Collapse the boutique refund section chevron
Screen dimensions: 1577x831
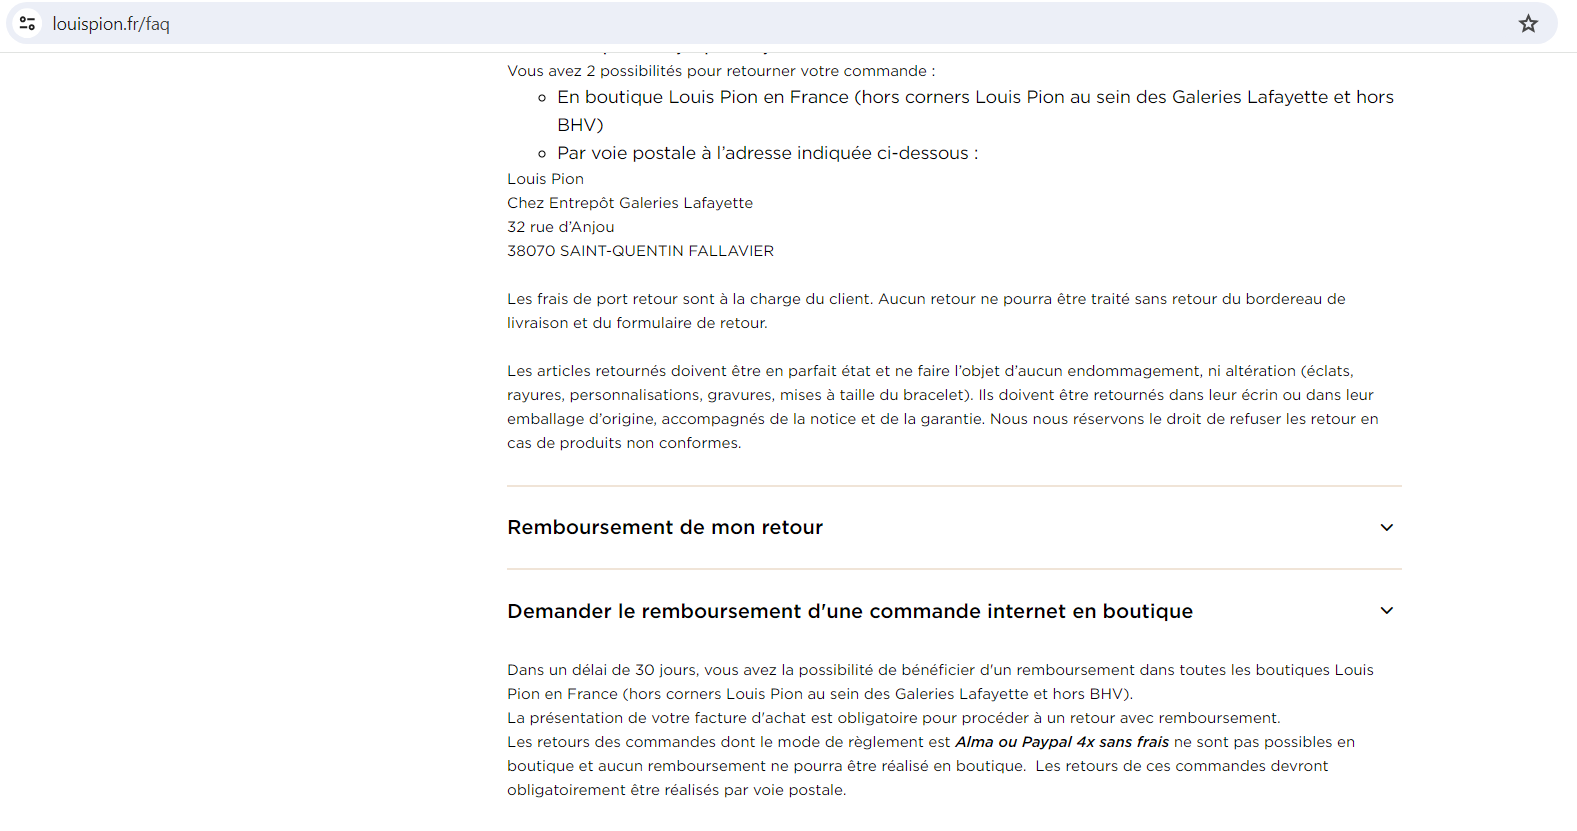coord(1387,611)
